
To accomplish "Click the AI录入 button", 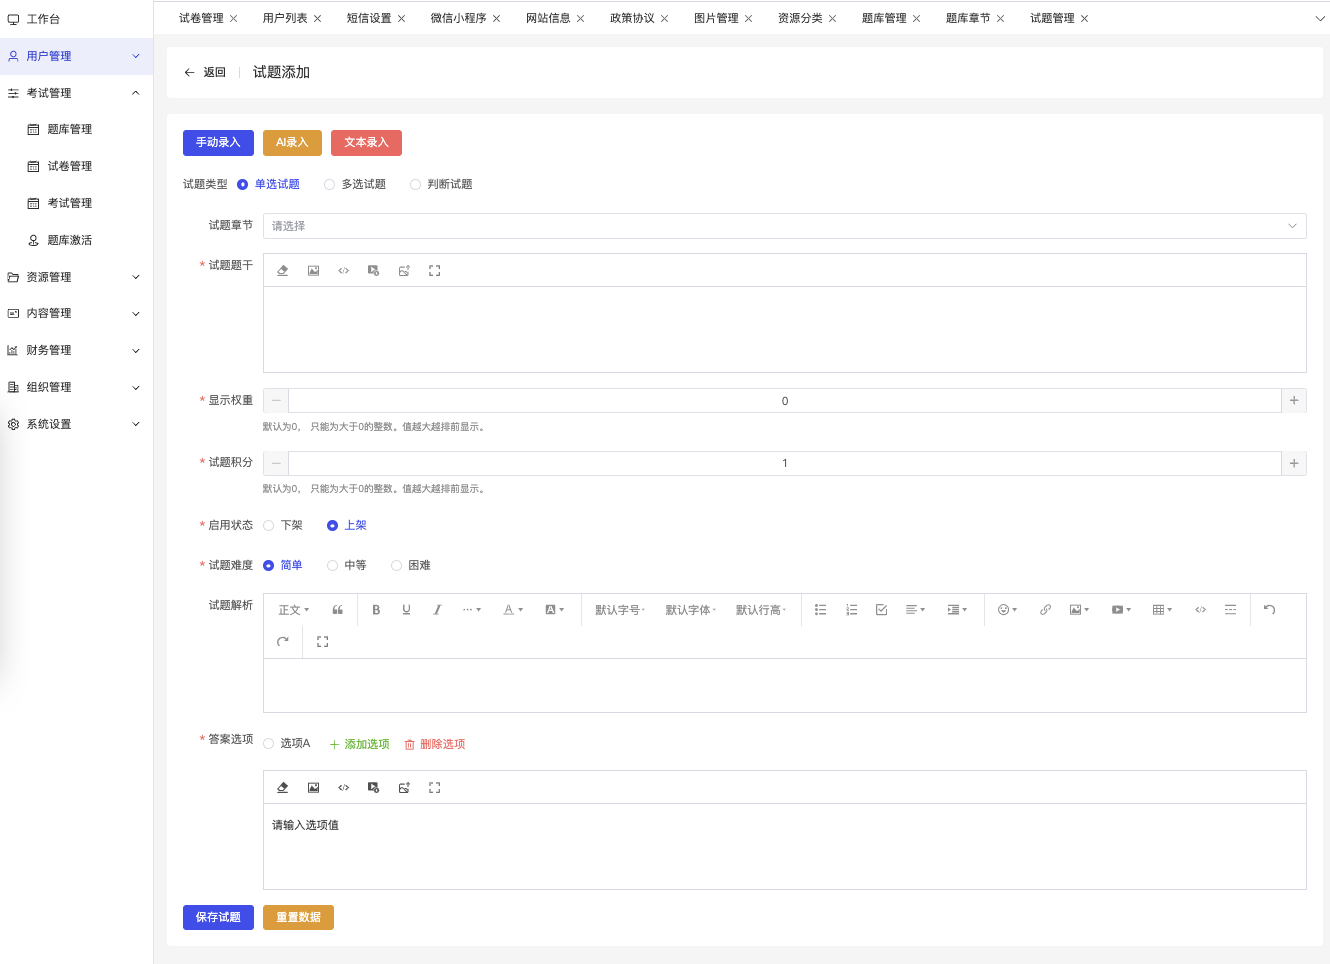I will point(292,143).
